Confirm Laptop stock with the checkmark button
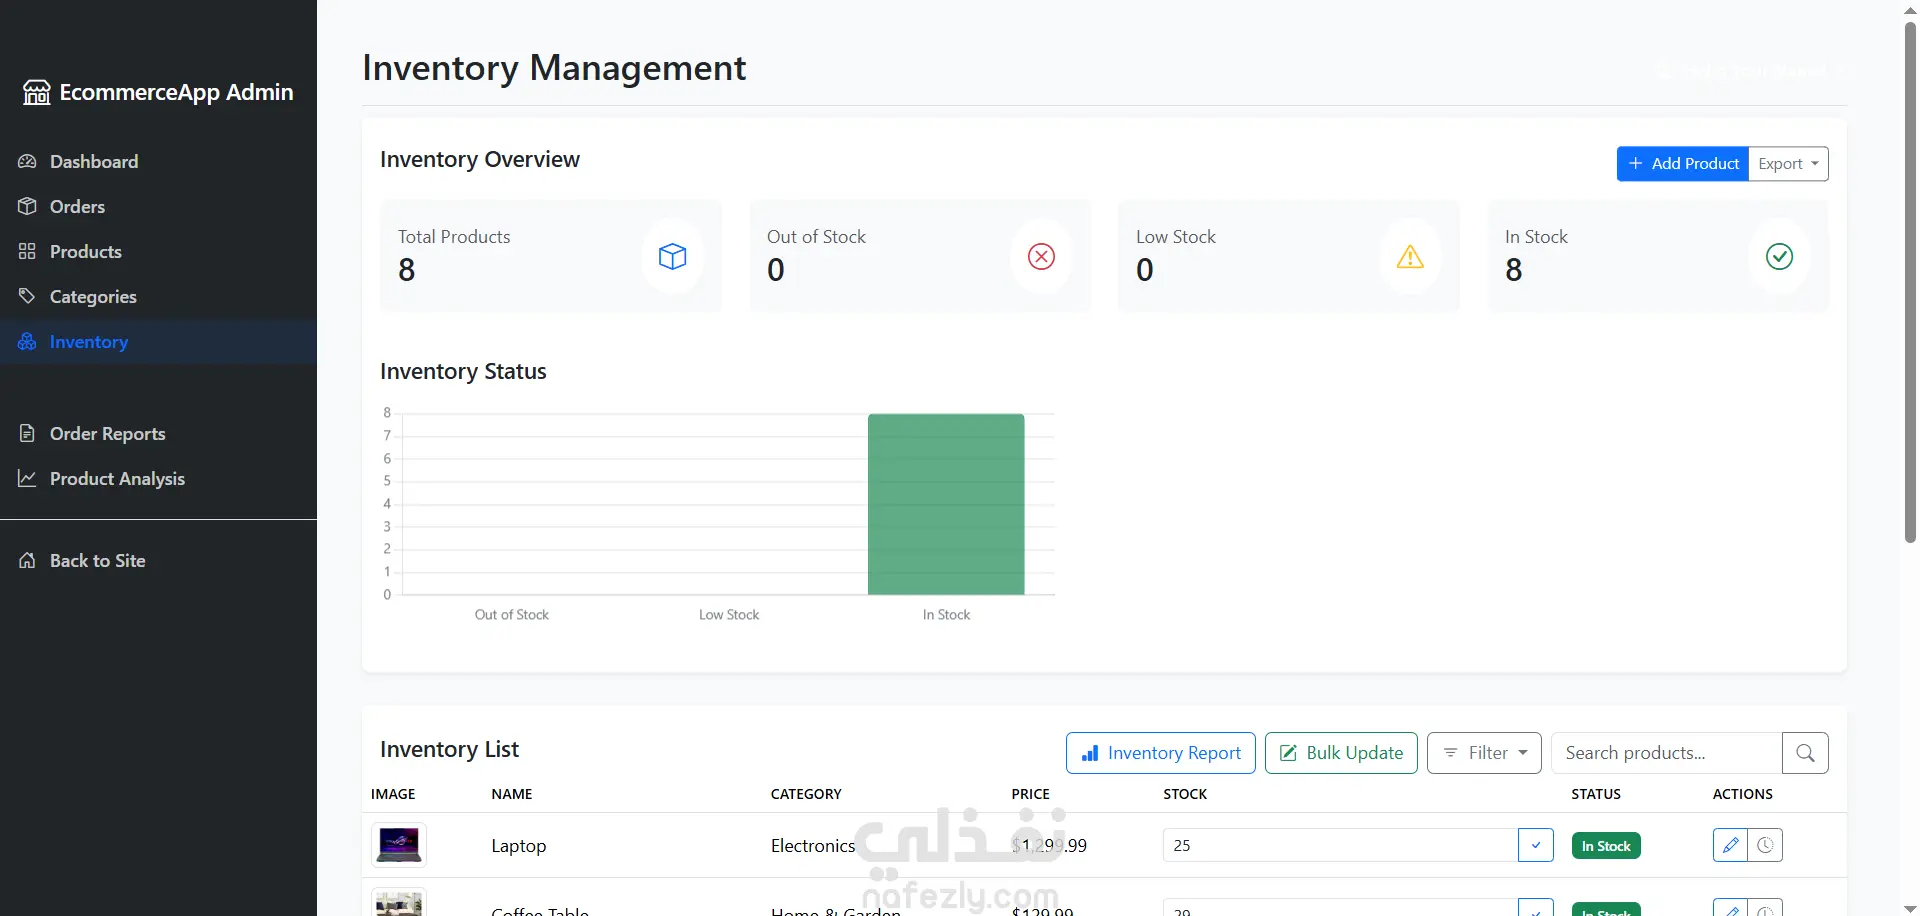Screen dimensions: 1920x916 coord(1536,845)
